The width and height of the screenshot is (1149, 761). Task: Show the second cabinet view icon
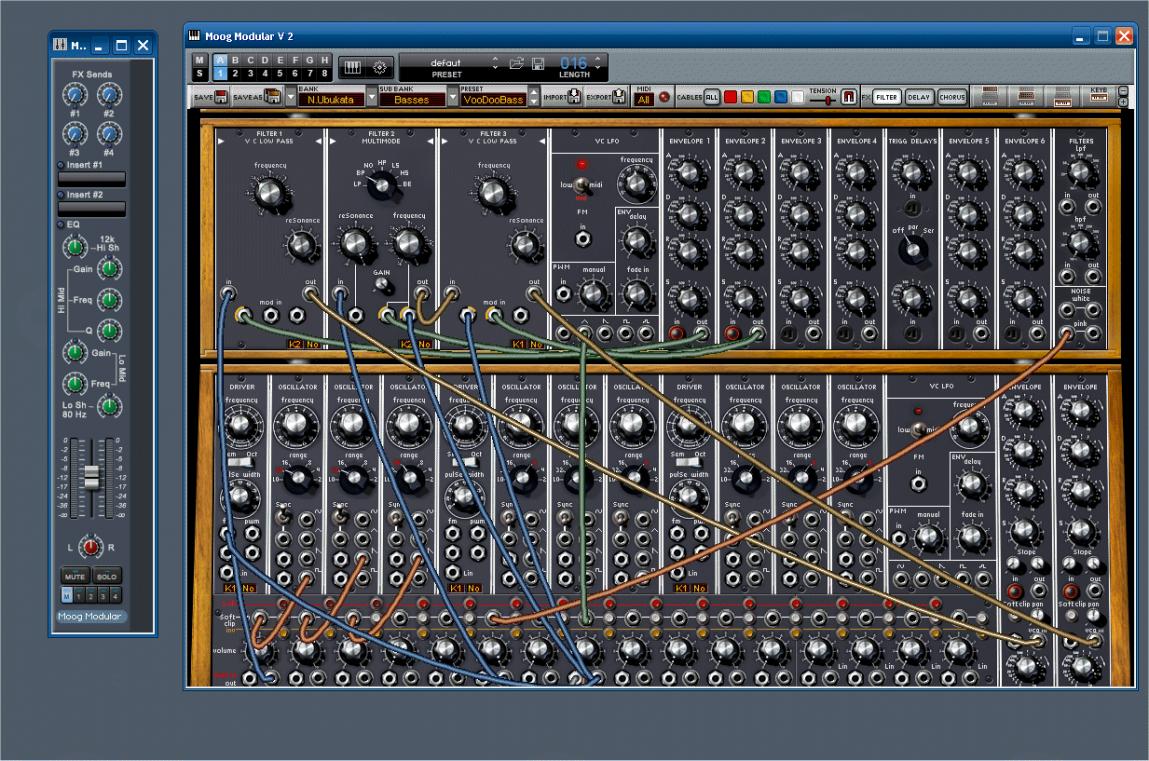pos(1026,96)
